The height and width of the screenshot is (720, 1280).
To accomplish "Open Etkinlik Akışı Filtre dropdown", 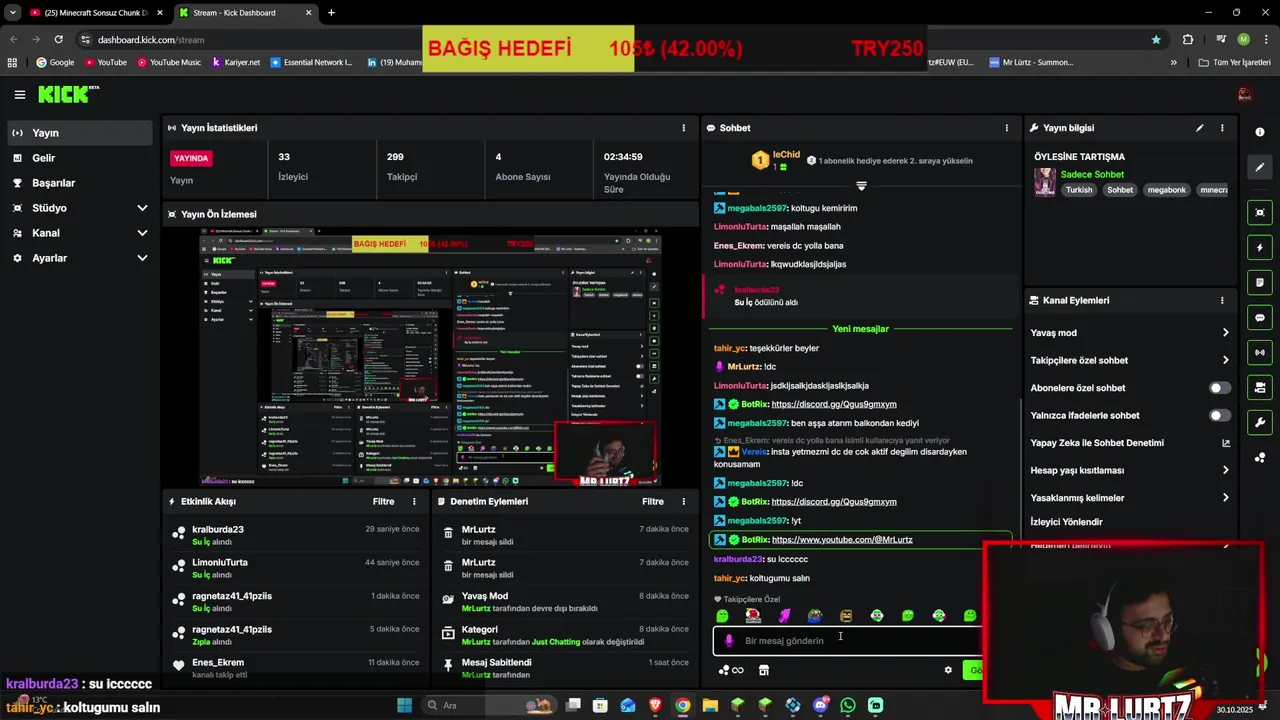I will [383, 502].
